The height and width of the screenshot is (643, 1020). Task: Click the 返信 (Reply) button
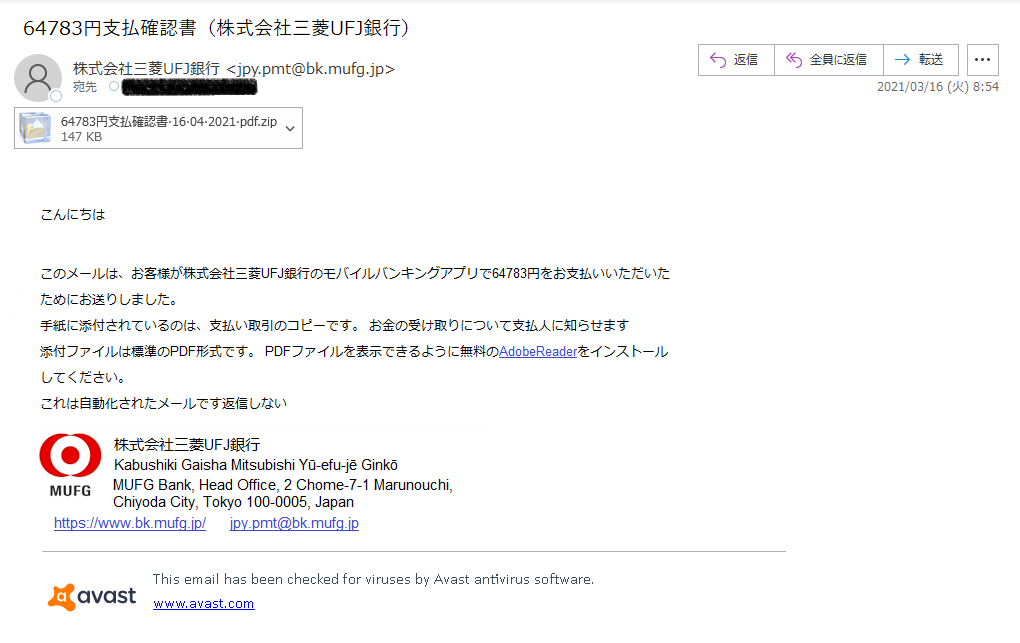(736, 60)
